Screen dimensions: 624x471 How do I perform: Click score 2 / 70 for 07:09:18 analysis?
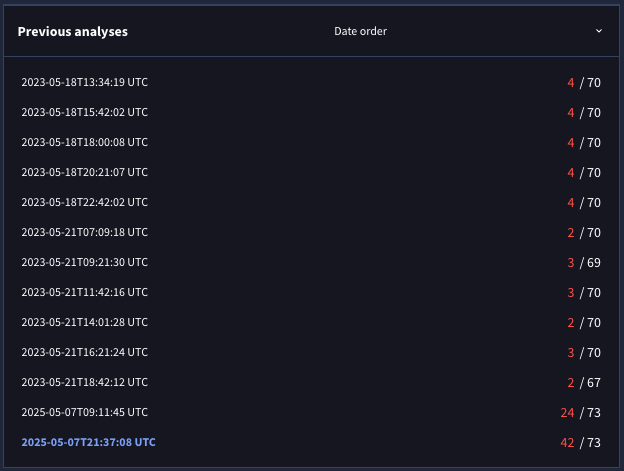(x=584, y=233)
